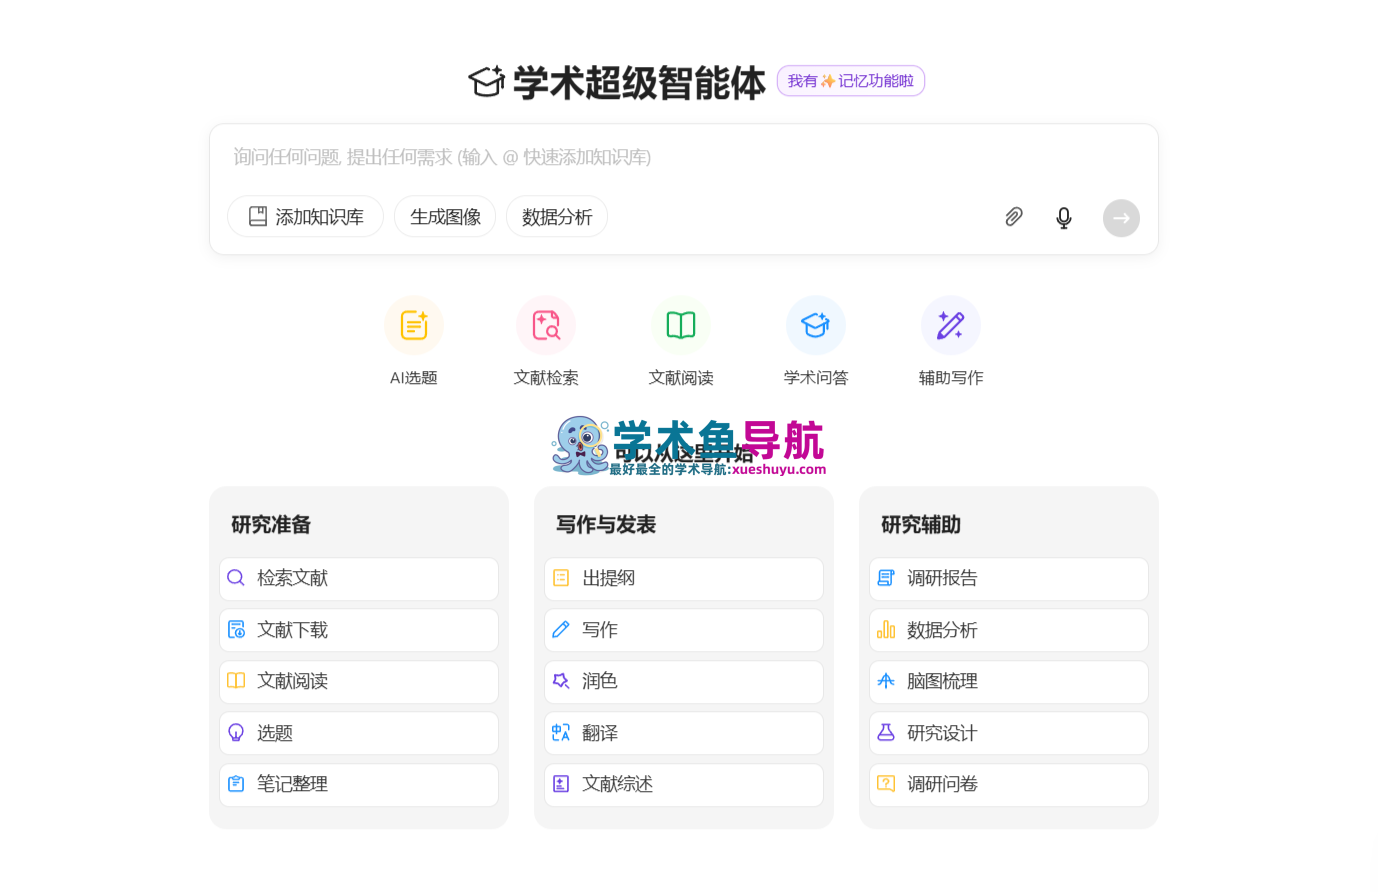The image size is (1378, 892).
Task: Select 笔记整理 in the left column
Action: [x=358, y=784]
